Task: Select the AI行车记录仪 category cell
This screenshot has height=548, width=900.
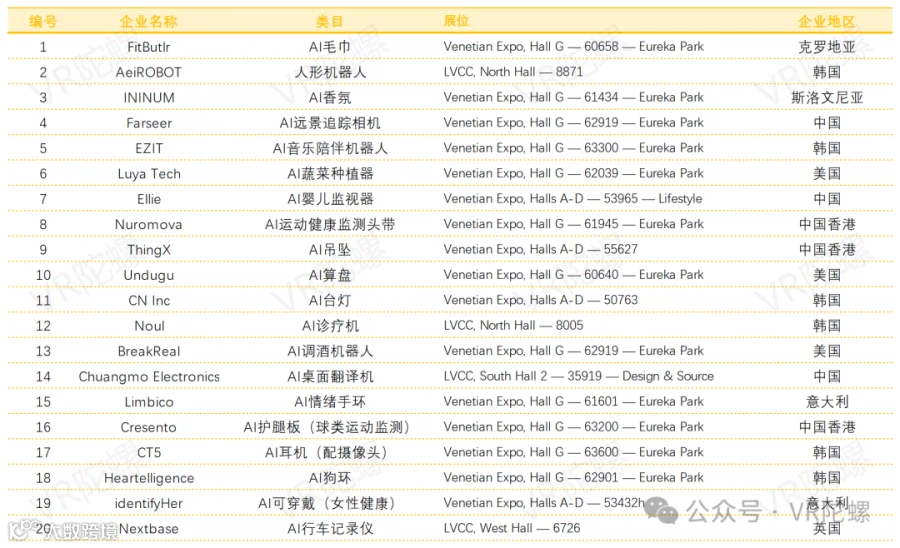Action: (x=330, y=528)
